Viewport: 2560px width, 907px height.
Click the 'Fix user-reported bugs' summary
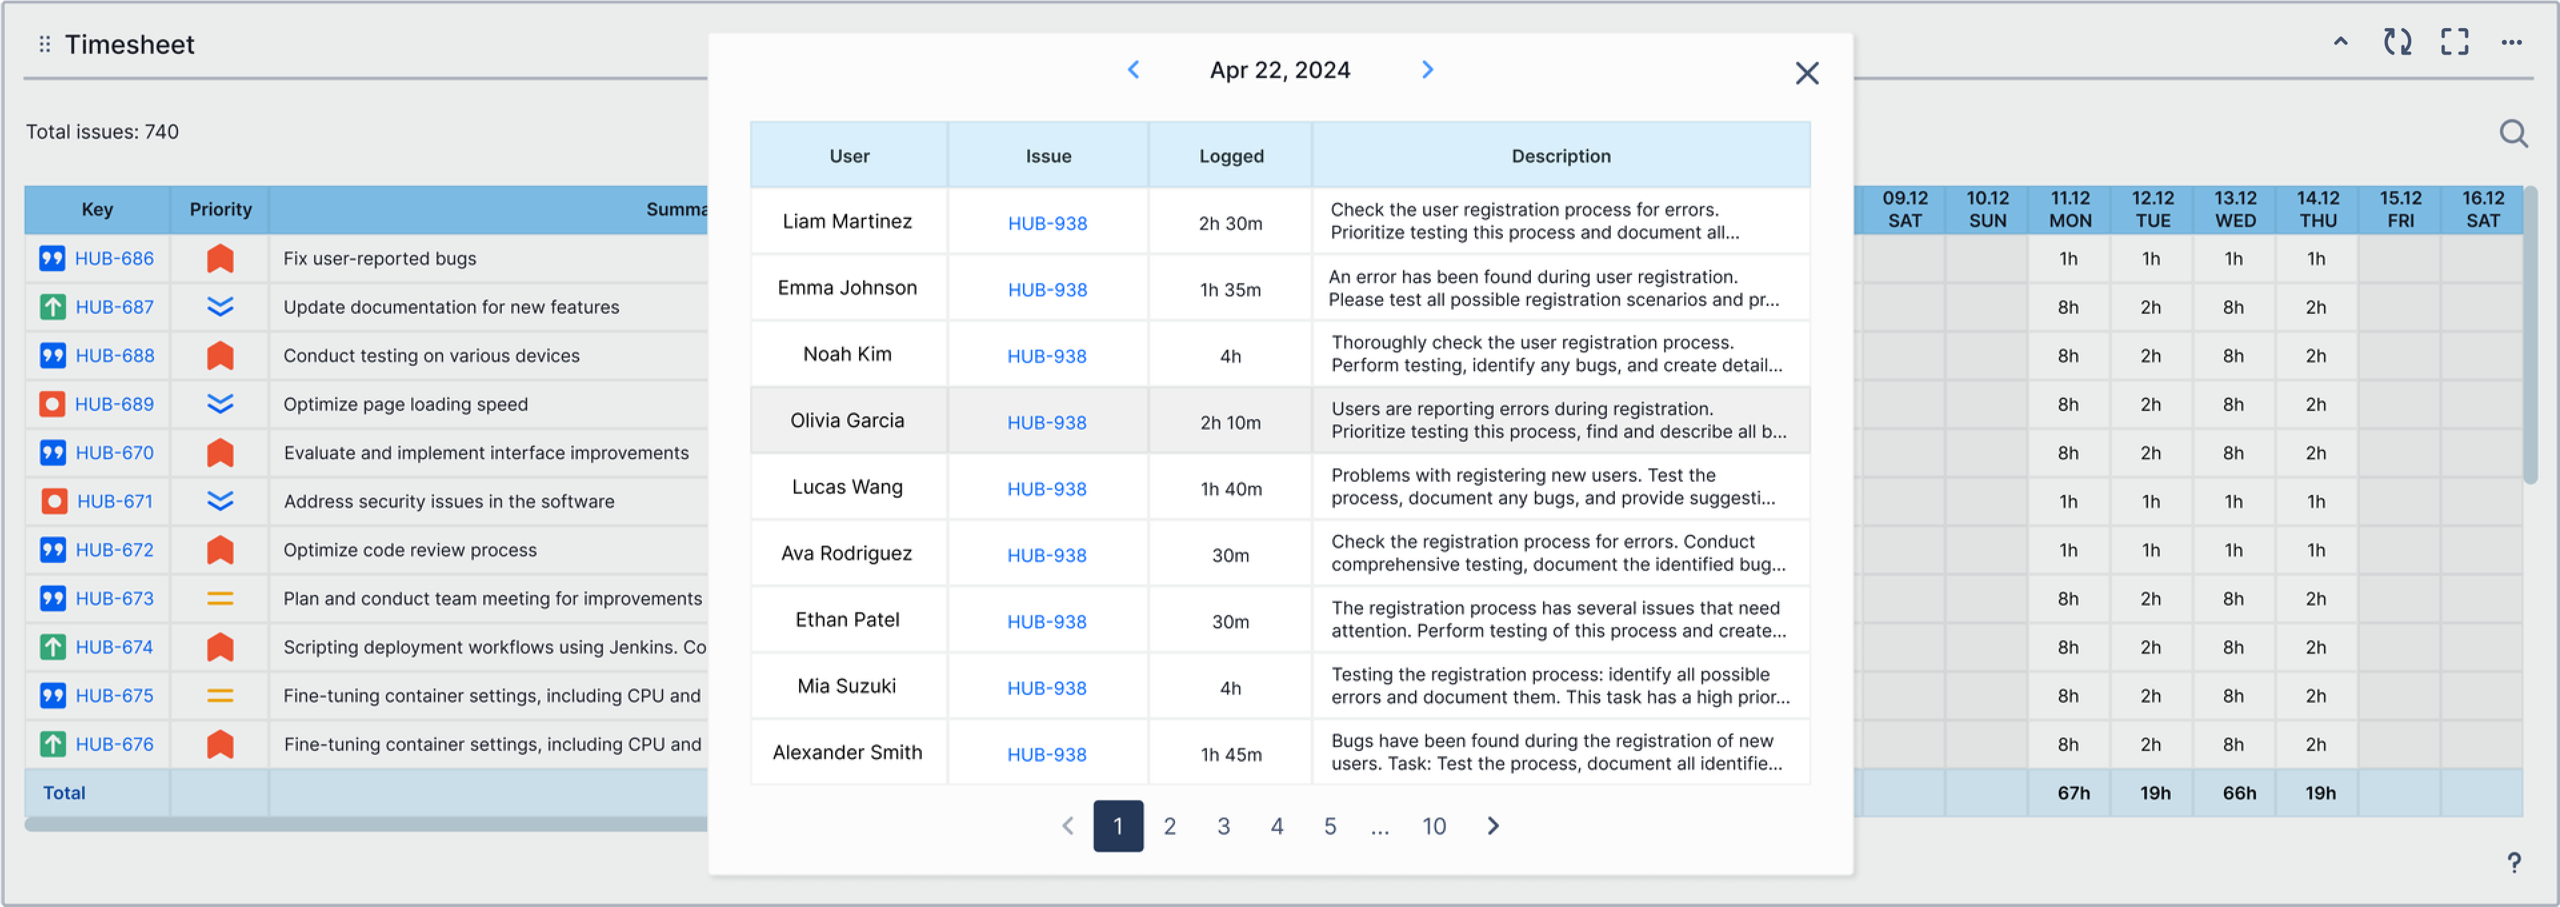pos(380,258)
